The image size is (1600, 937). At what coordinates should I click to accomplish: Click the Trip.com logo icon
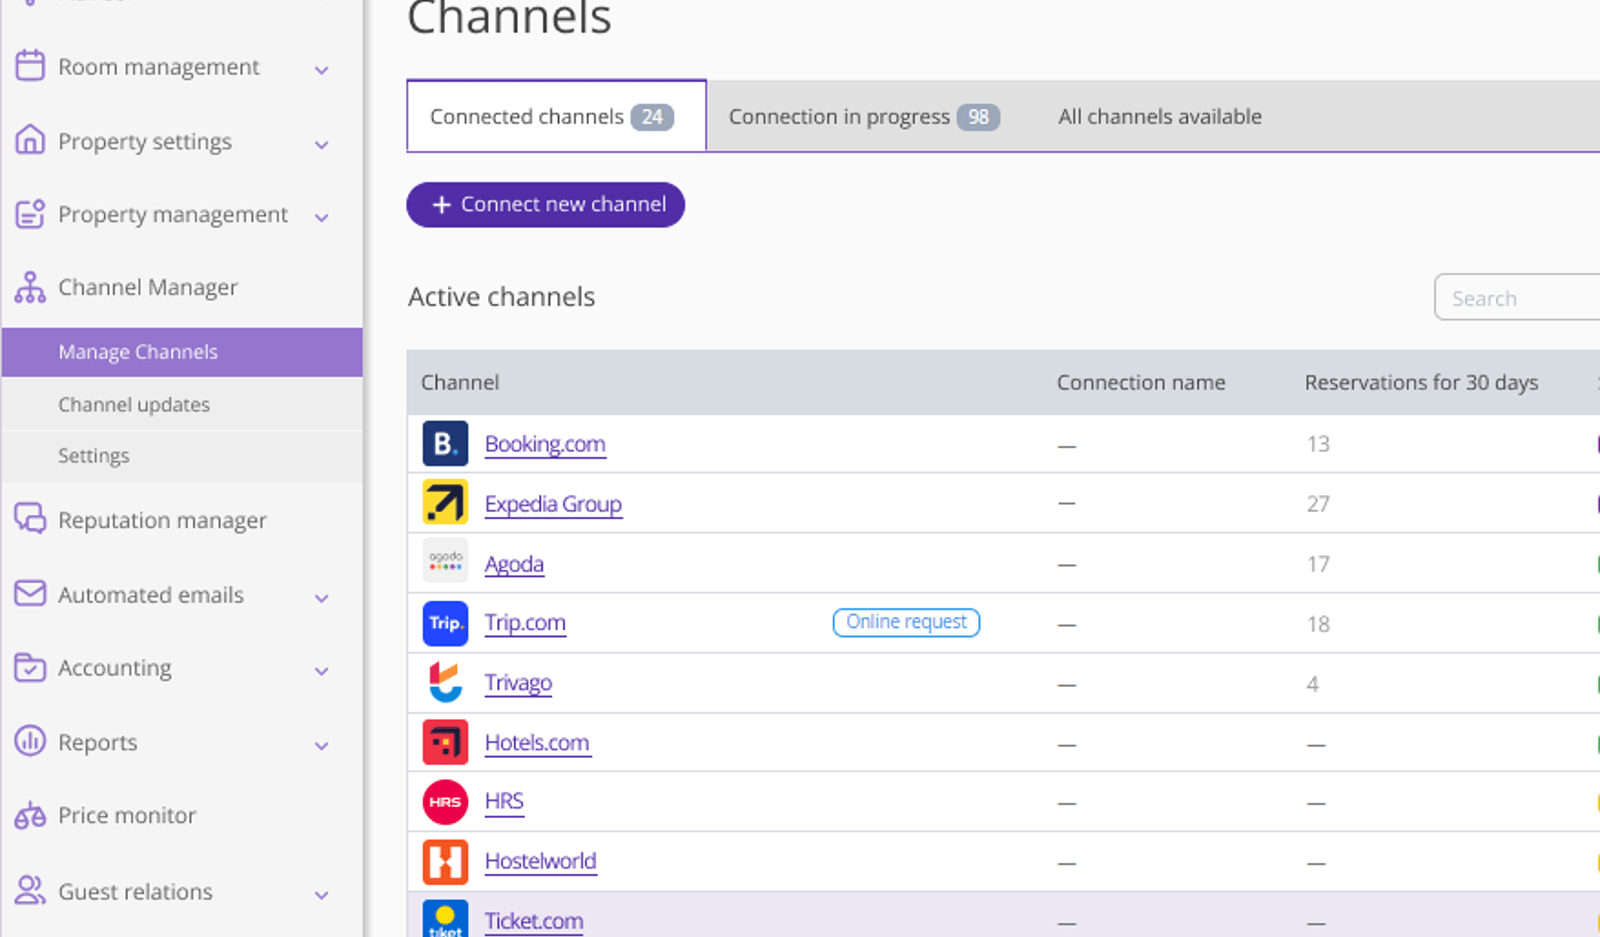(445, 623)
